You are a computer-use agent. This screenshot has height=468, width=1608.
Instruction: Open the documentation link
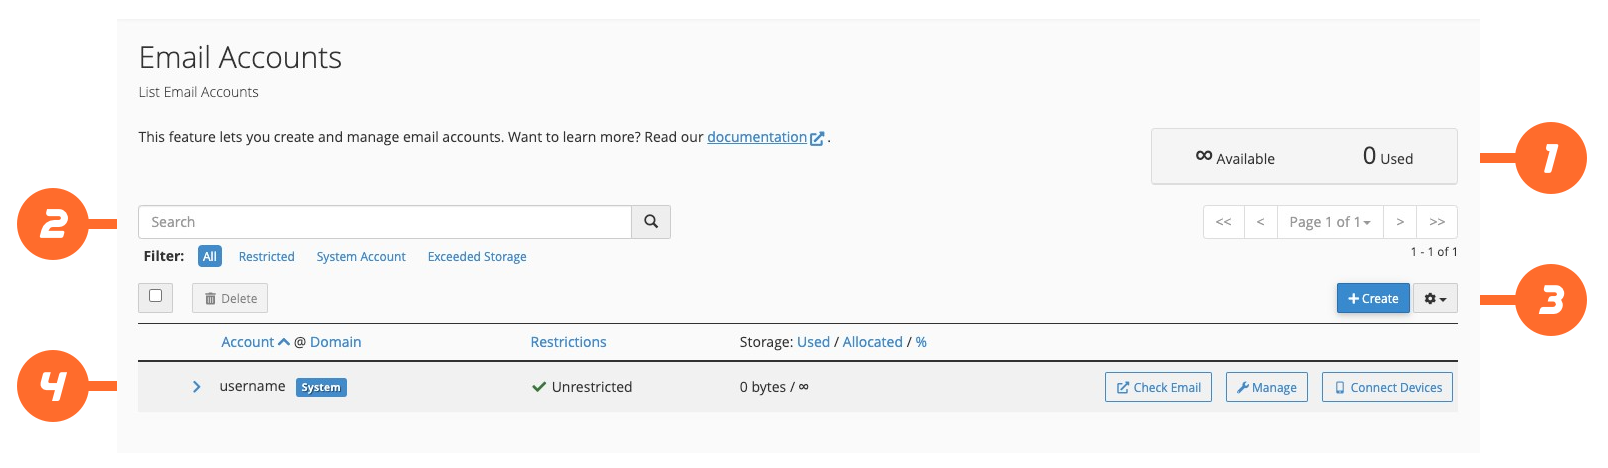point(757,137)
